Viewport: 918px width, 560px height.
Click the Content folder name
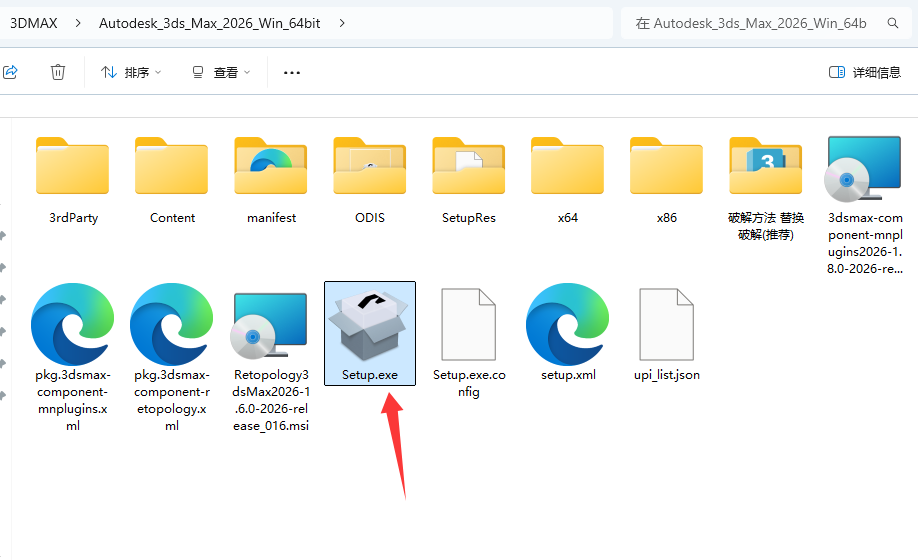tap(172, 218)
